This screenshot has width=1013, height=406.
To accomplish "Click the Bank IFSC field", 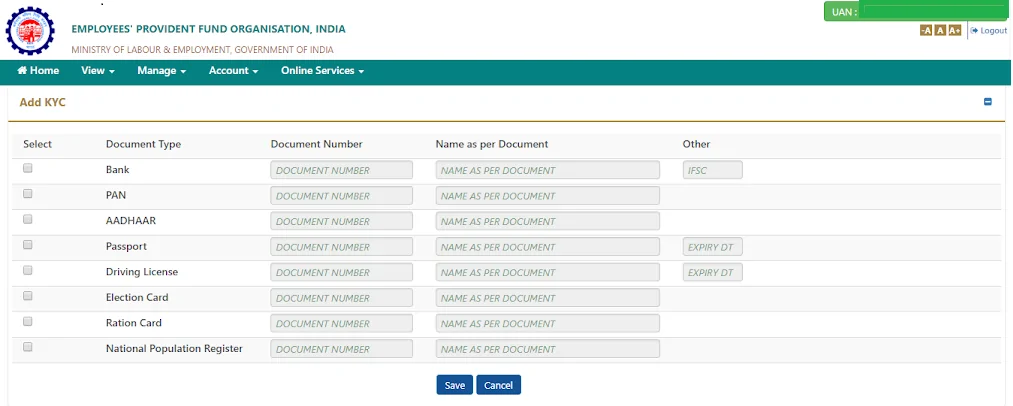I will (x=713, y=170).
